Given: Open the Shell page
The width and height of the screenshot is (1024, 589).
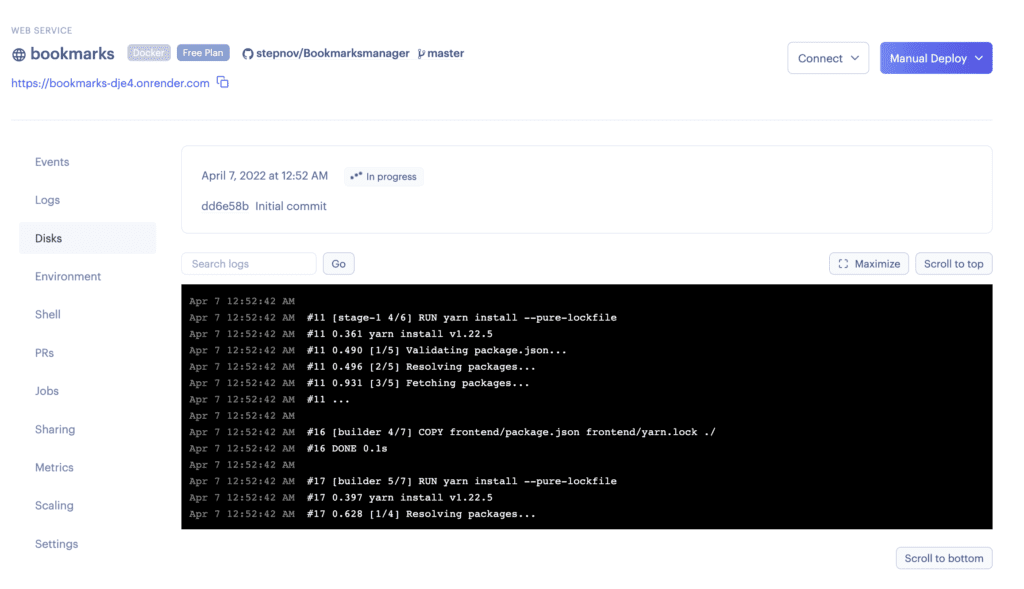Looking at the screenshot, I should tap(48, 314).
